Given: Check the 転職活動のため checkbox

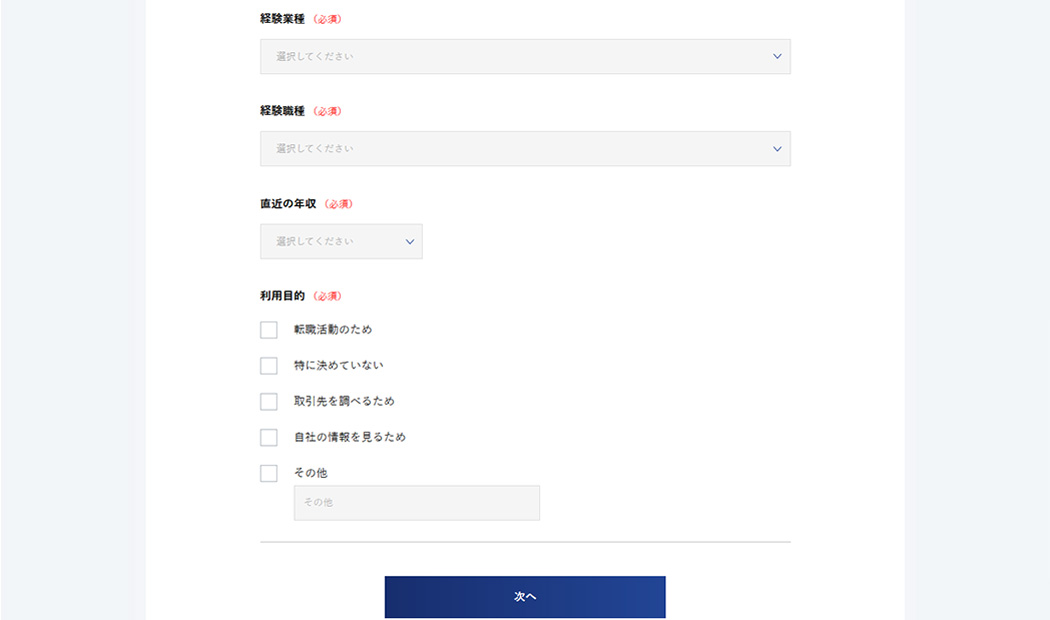Looking at the screenshot, I should point(269,330).
